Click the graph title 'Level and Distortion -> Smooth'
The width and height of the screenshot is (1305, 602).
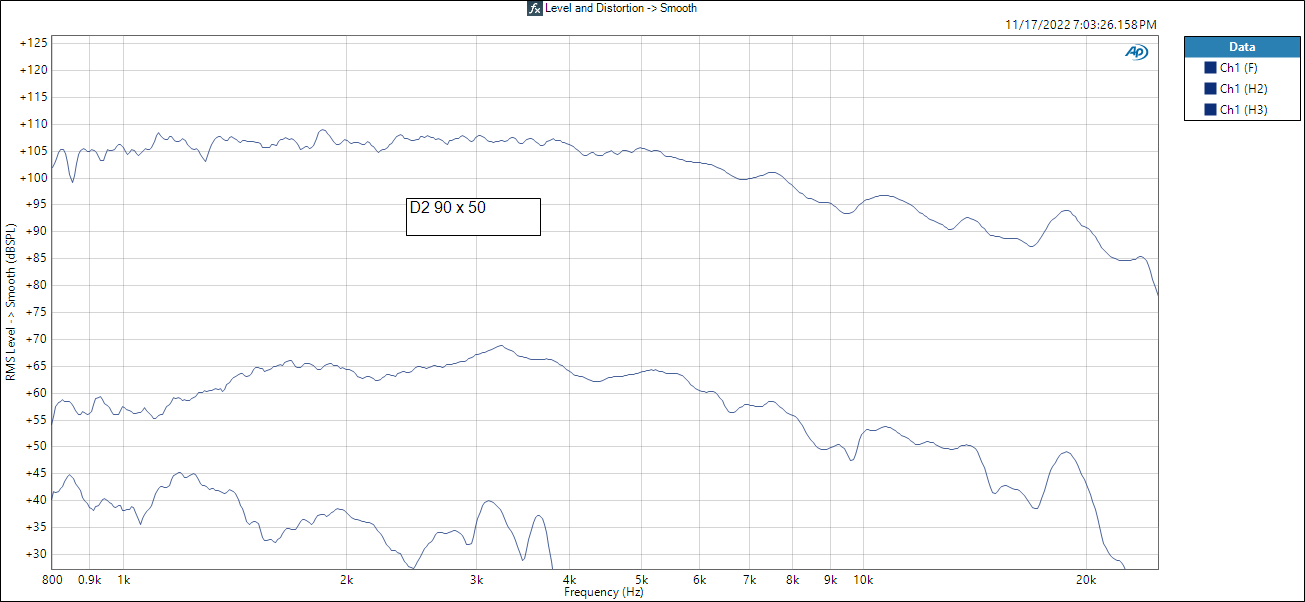coord(621,8)
